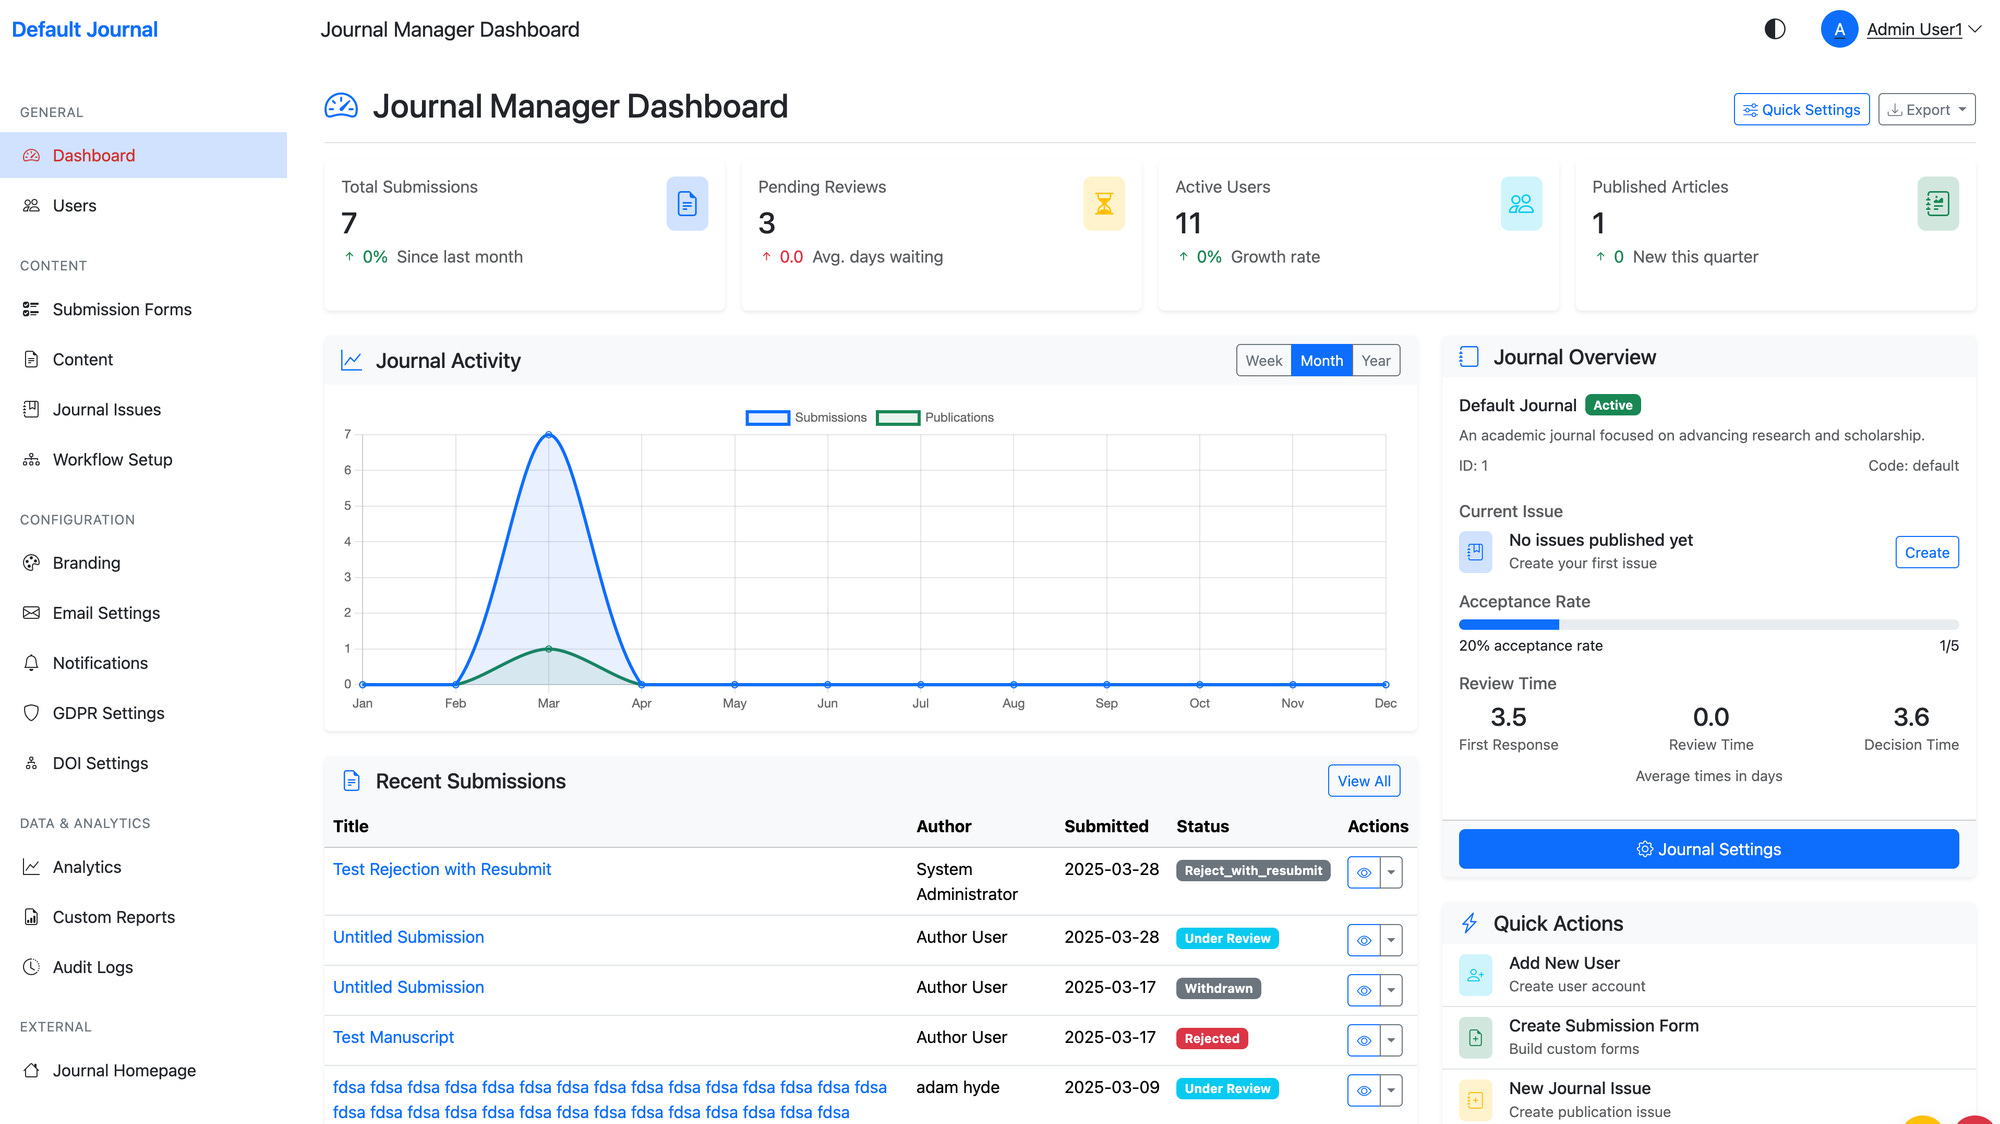Click the Pending Reviews hourglass icon
Viewport: 2000px width, 1124px height.
click(x=1104, y=204)
